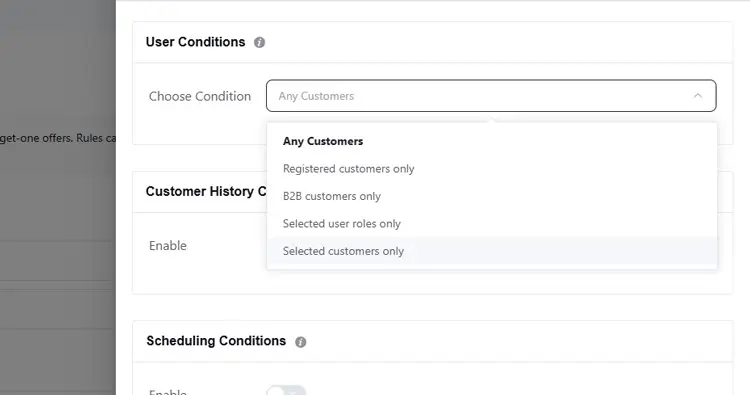Open the Scheduling Conditions info icon
Screen dimensions: 750x395
click(x=300, y=342)
